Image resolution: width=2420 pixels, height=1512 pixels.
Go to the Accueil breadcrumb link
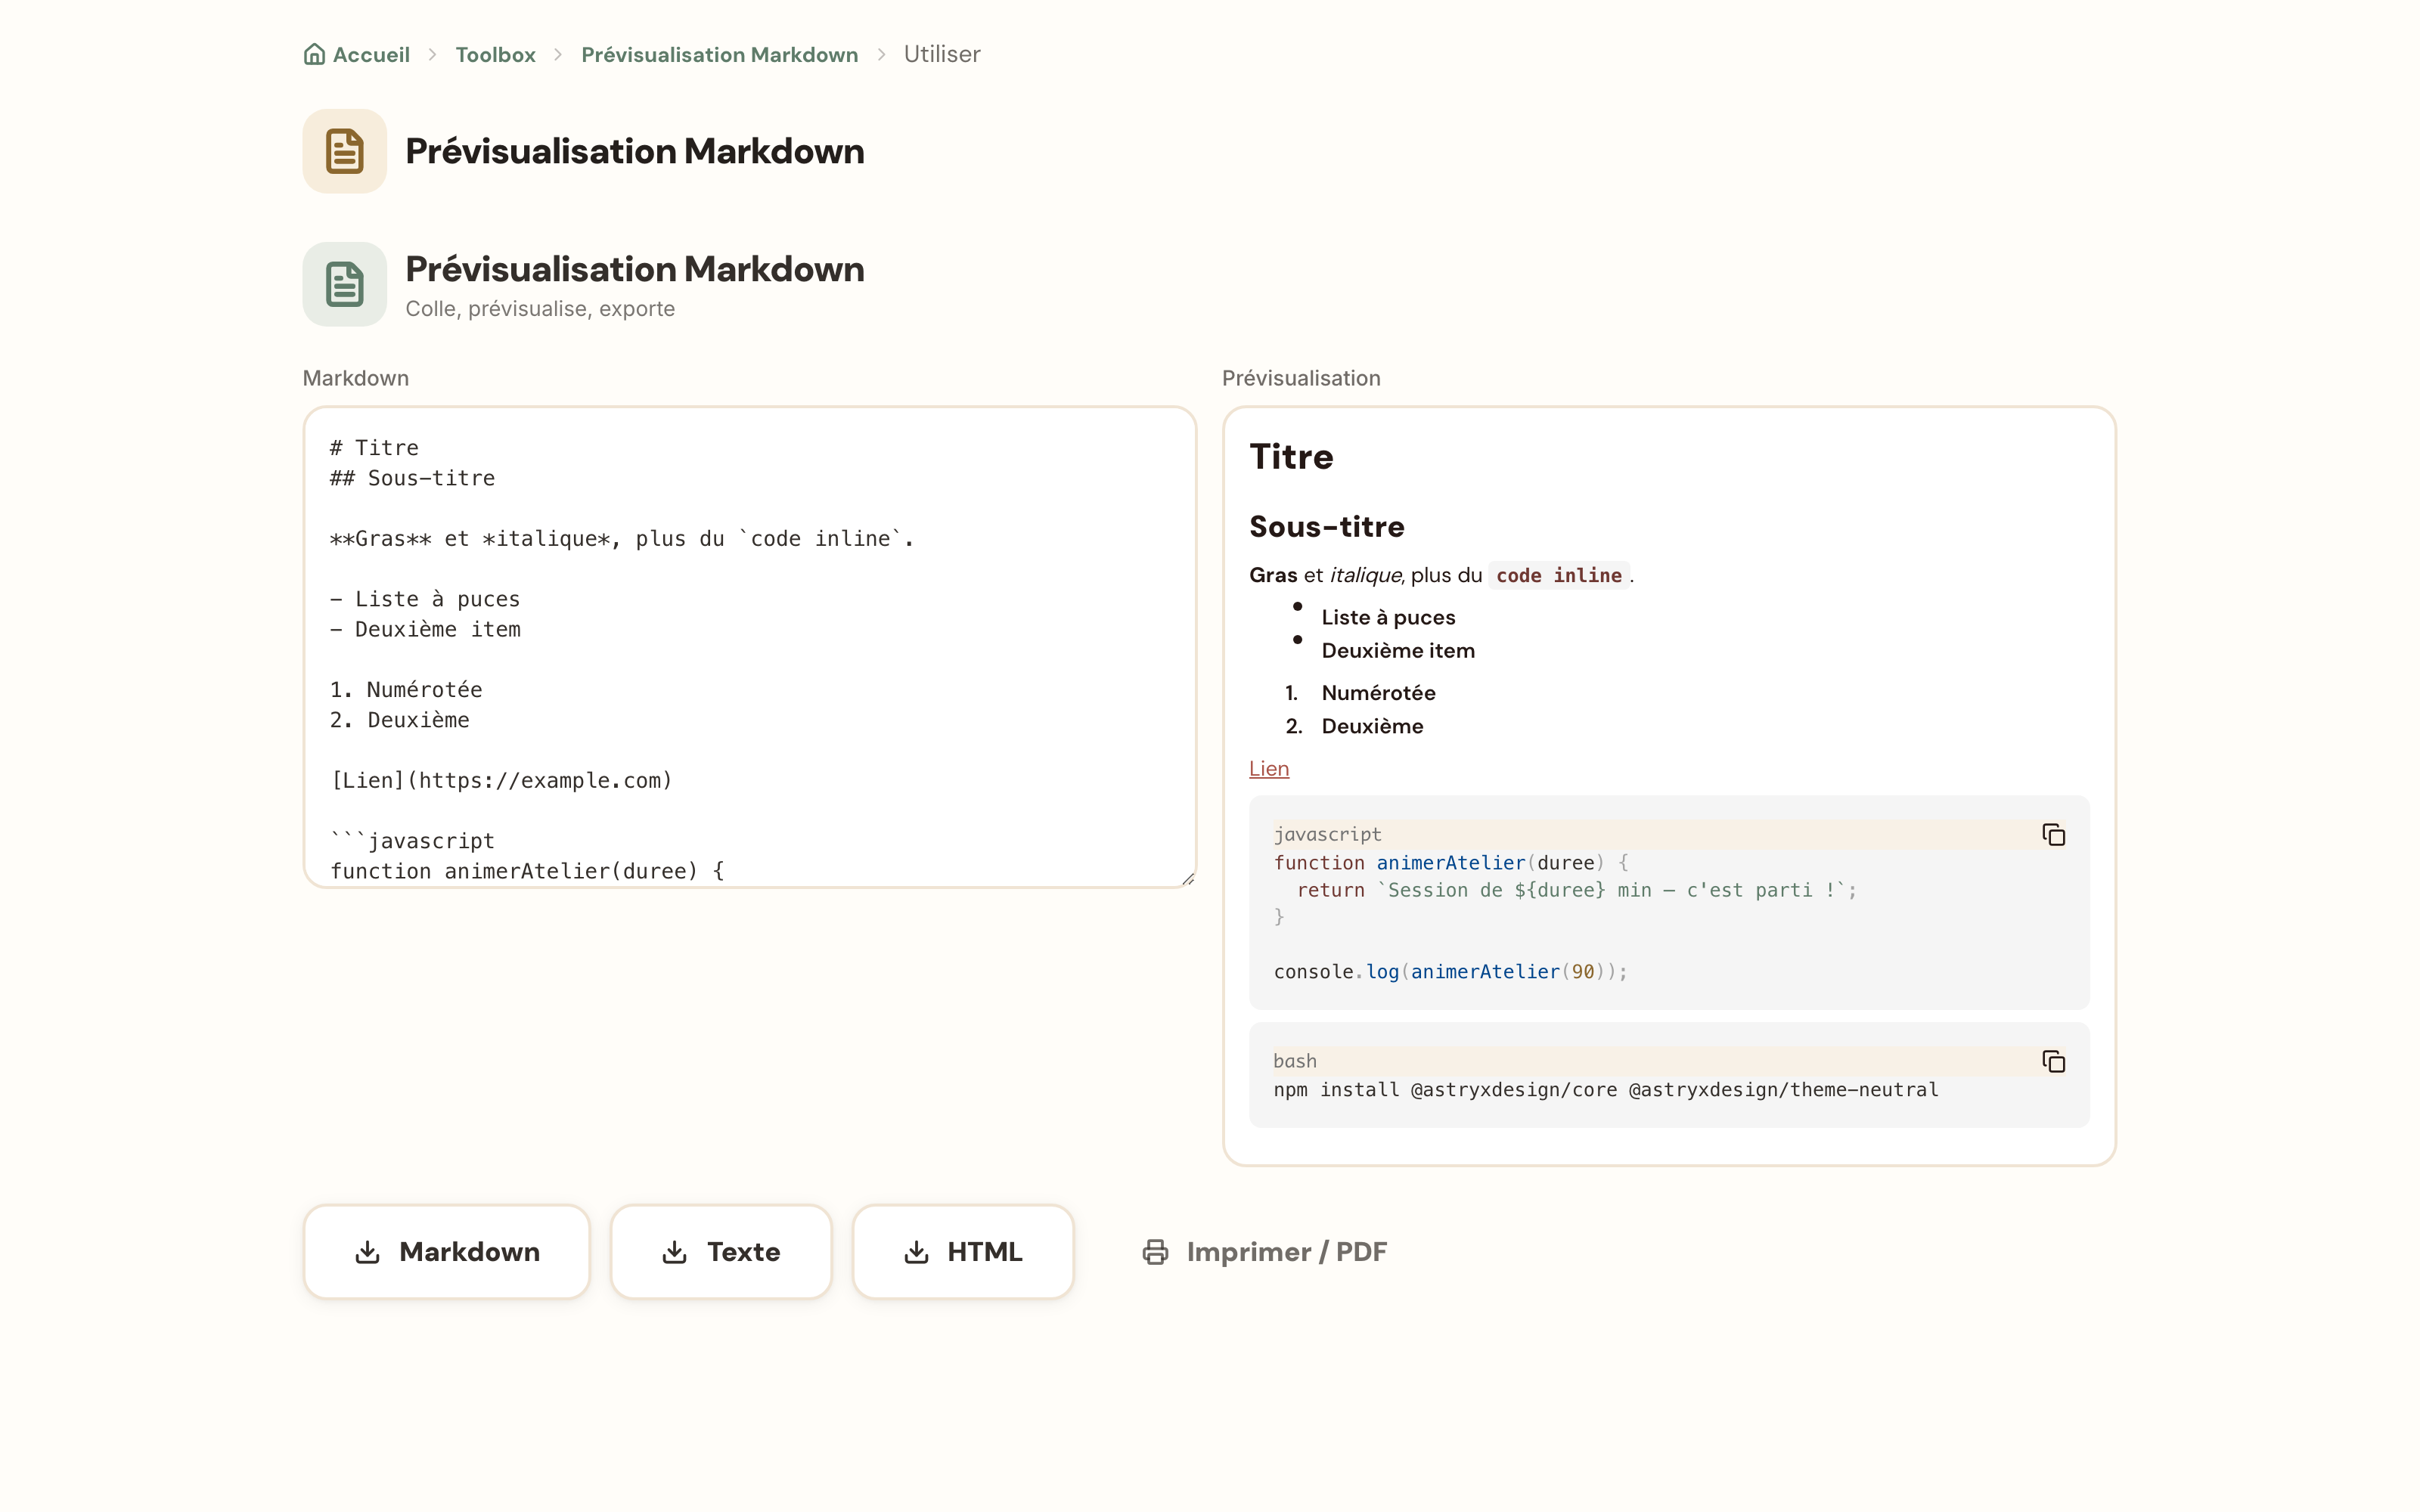[357, 54]
